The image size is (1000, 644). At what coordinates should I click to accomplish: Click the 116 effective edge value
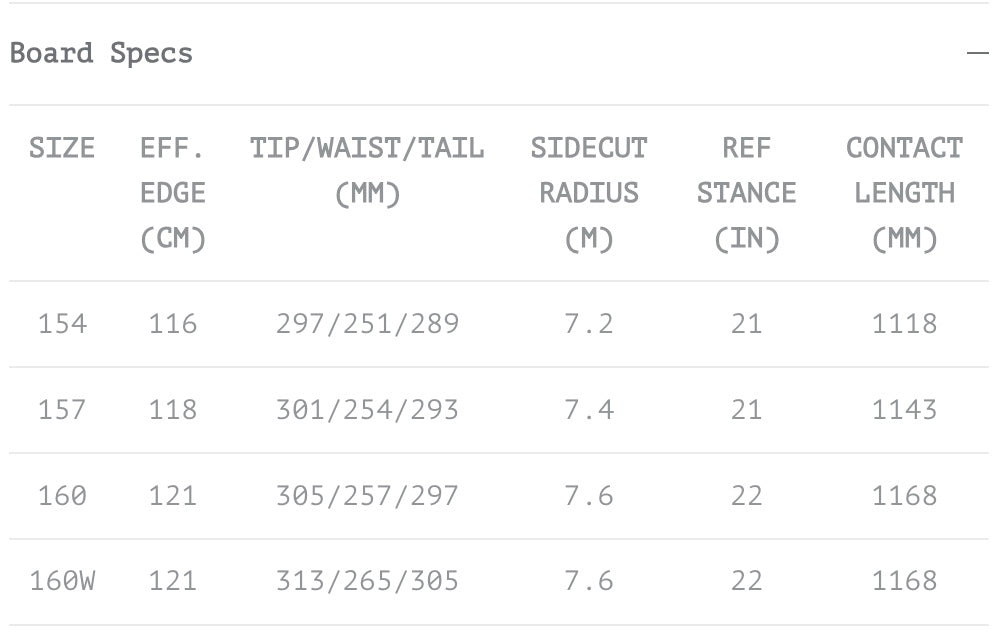point(173,324)
